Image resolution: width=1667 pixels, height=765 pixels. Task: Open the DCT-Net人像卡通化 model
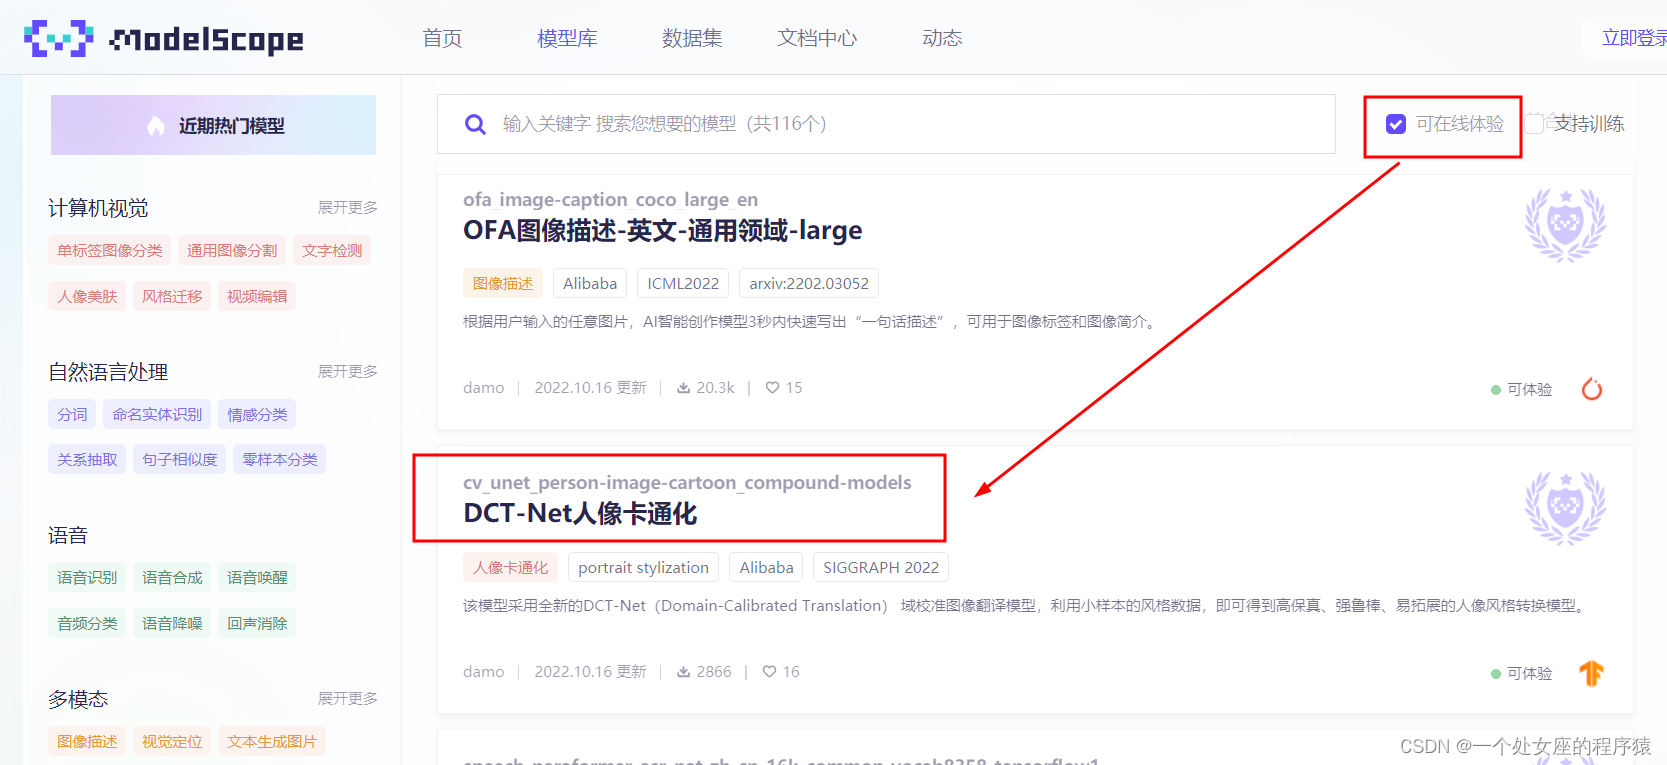click(580, 514)
